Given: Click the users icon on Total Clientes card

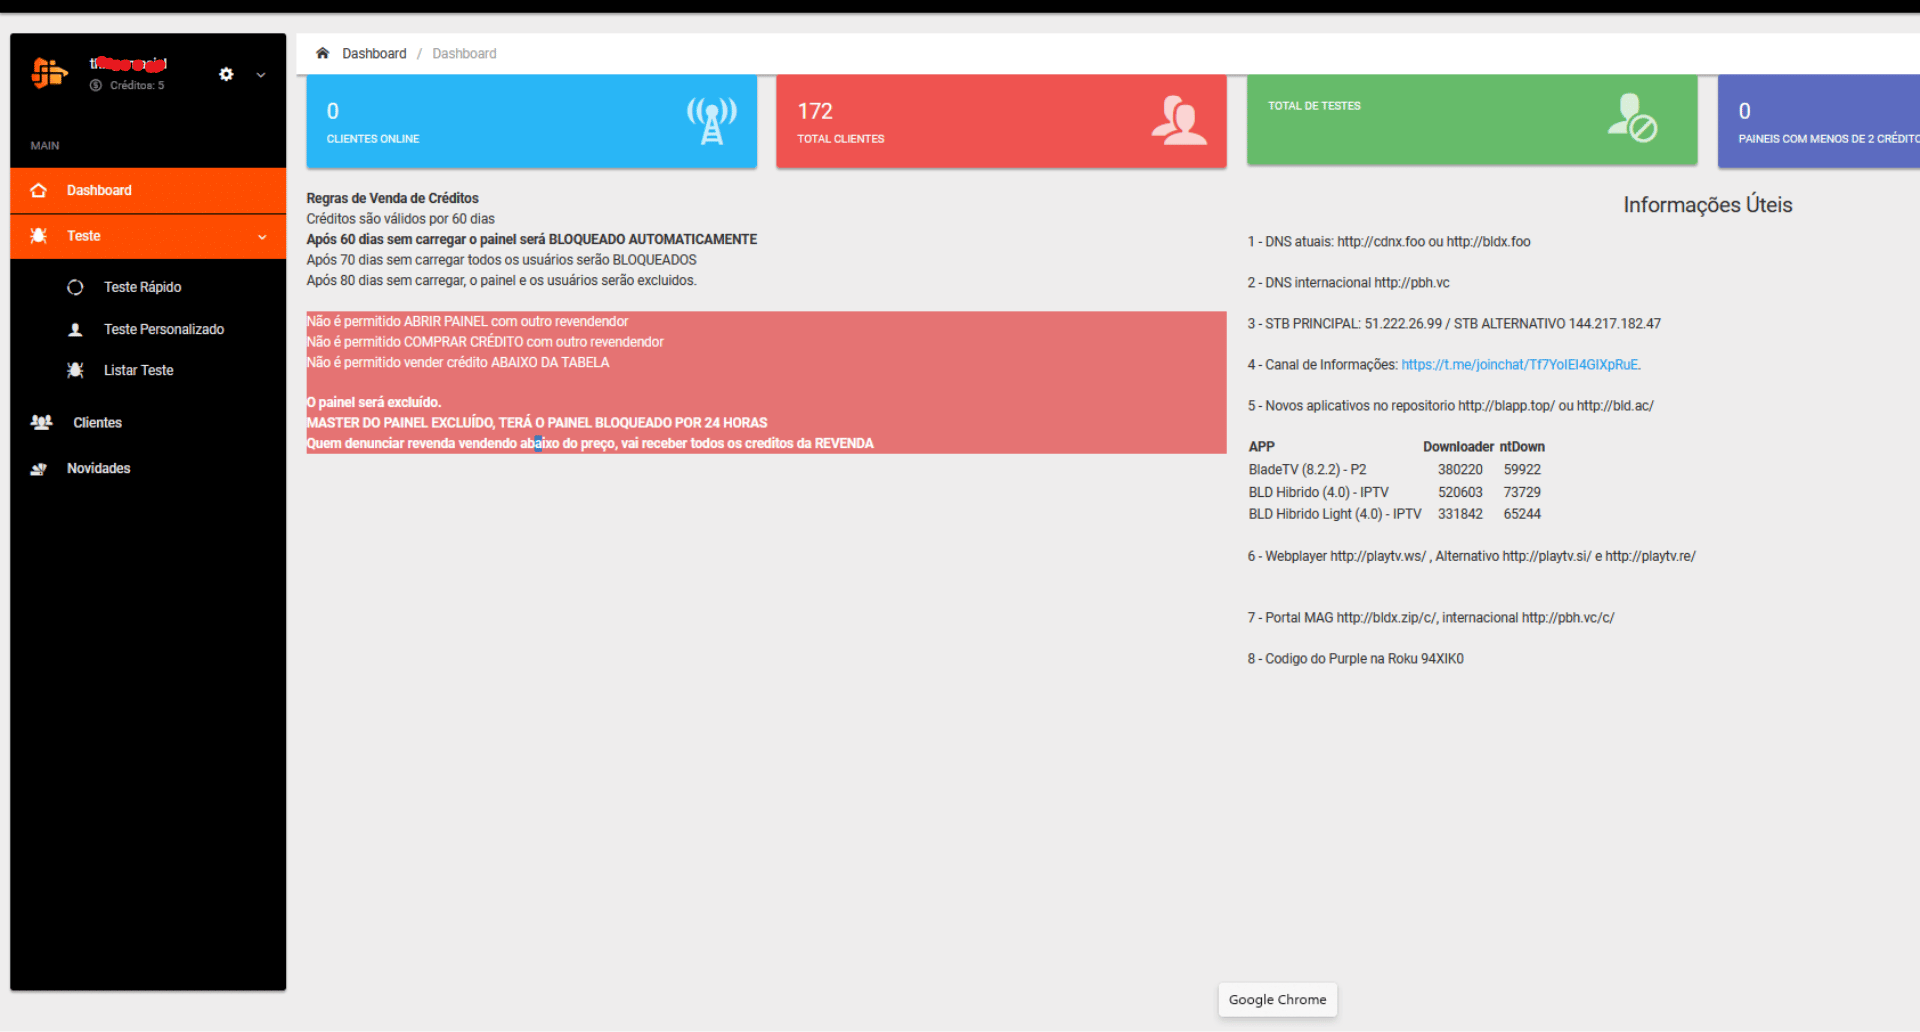Looking at the screenshot, I should (x=1178, y=120).
